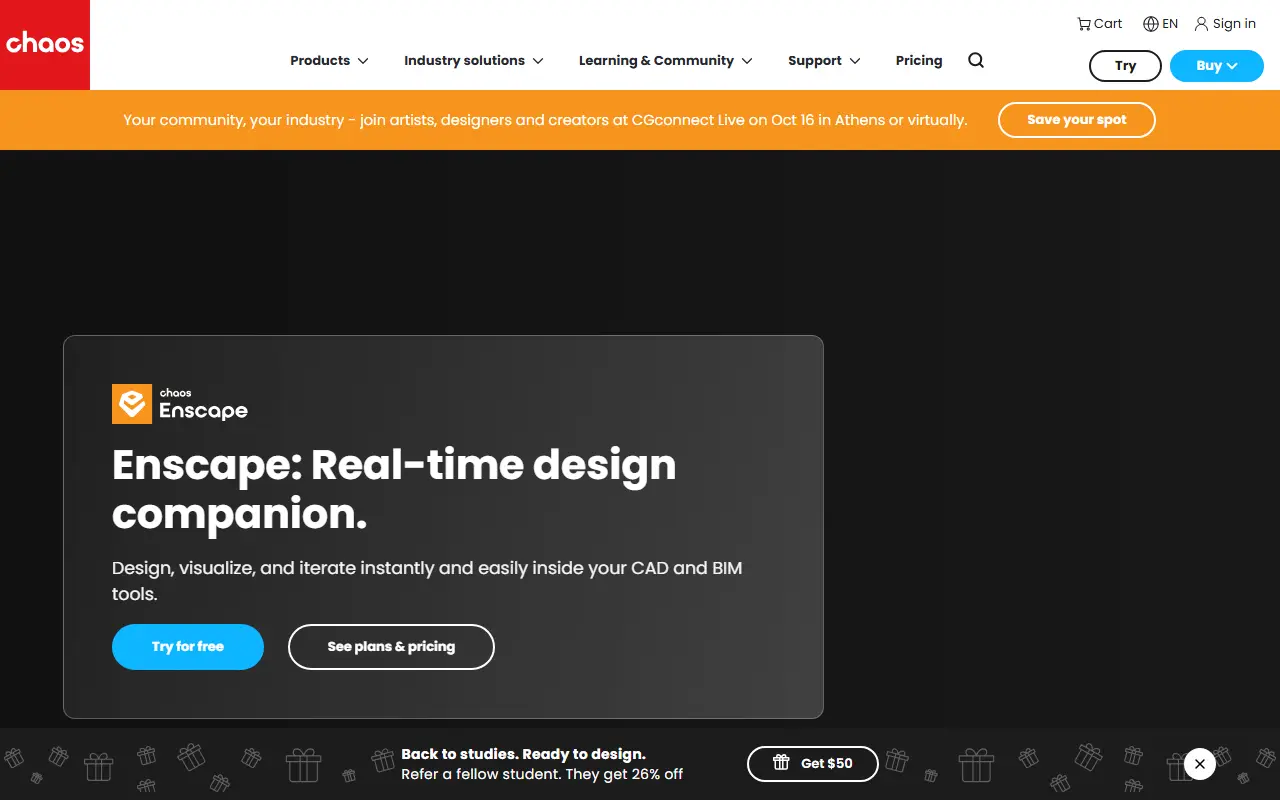The image size is (1280, 800).
Task: Select the EN language option
Action: (x=1170, y=23)
